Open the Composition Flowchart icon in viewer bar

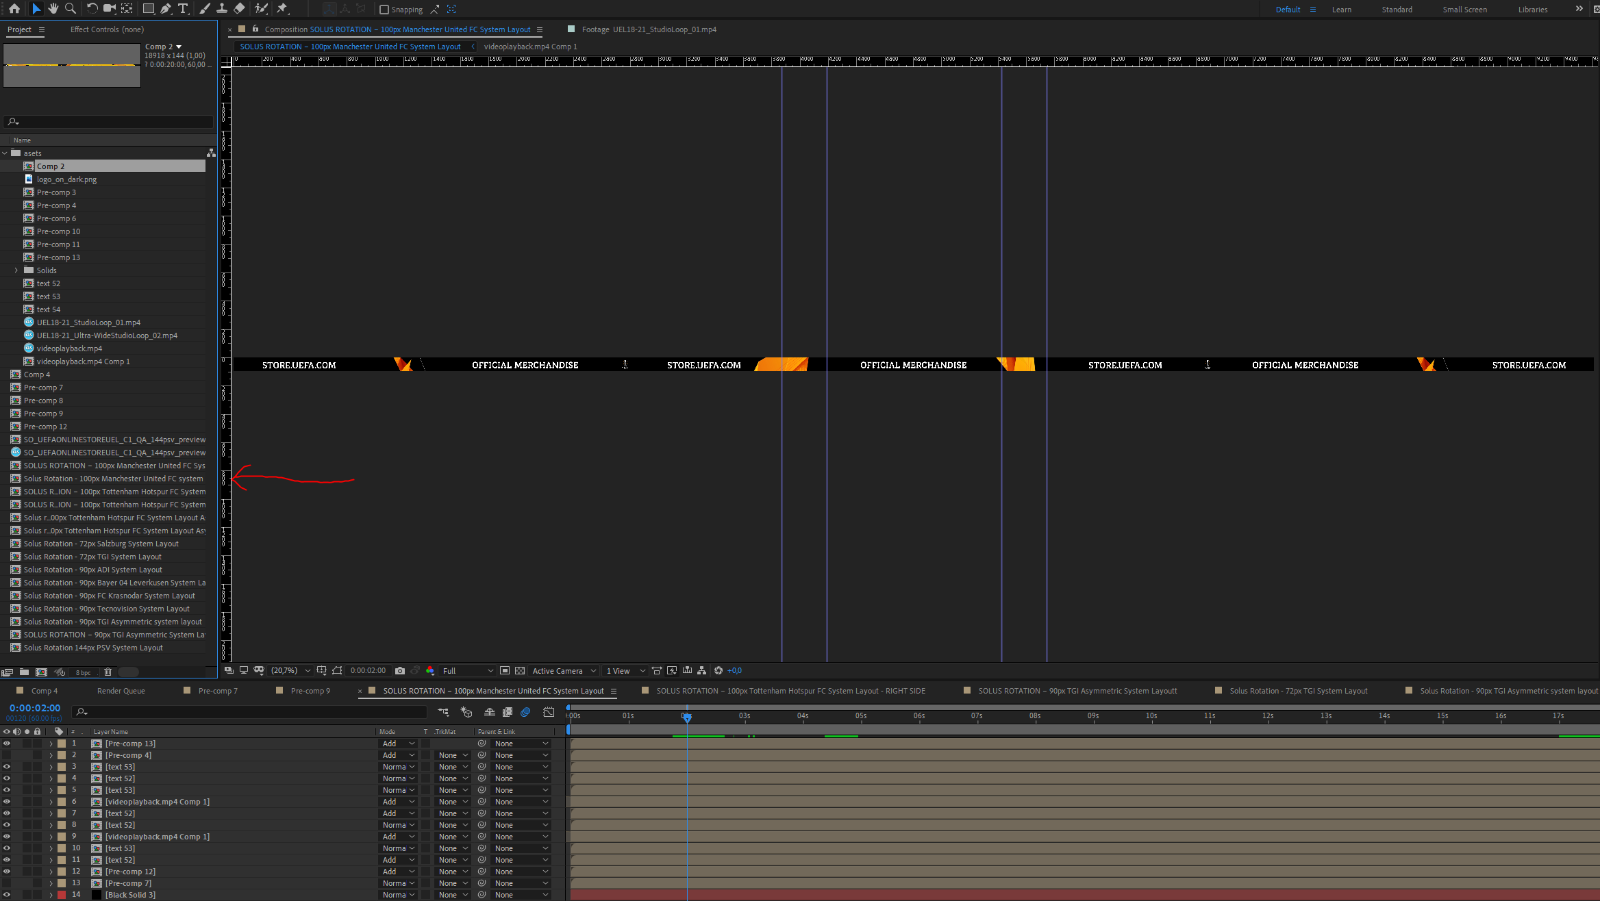(x=702, y=671)
